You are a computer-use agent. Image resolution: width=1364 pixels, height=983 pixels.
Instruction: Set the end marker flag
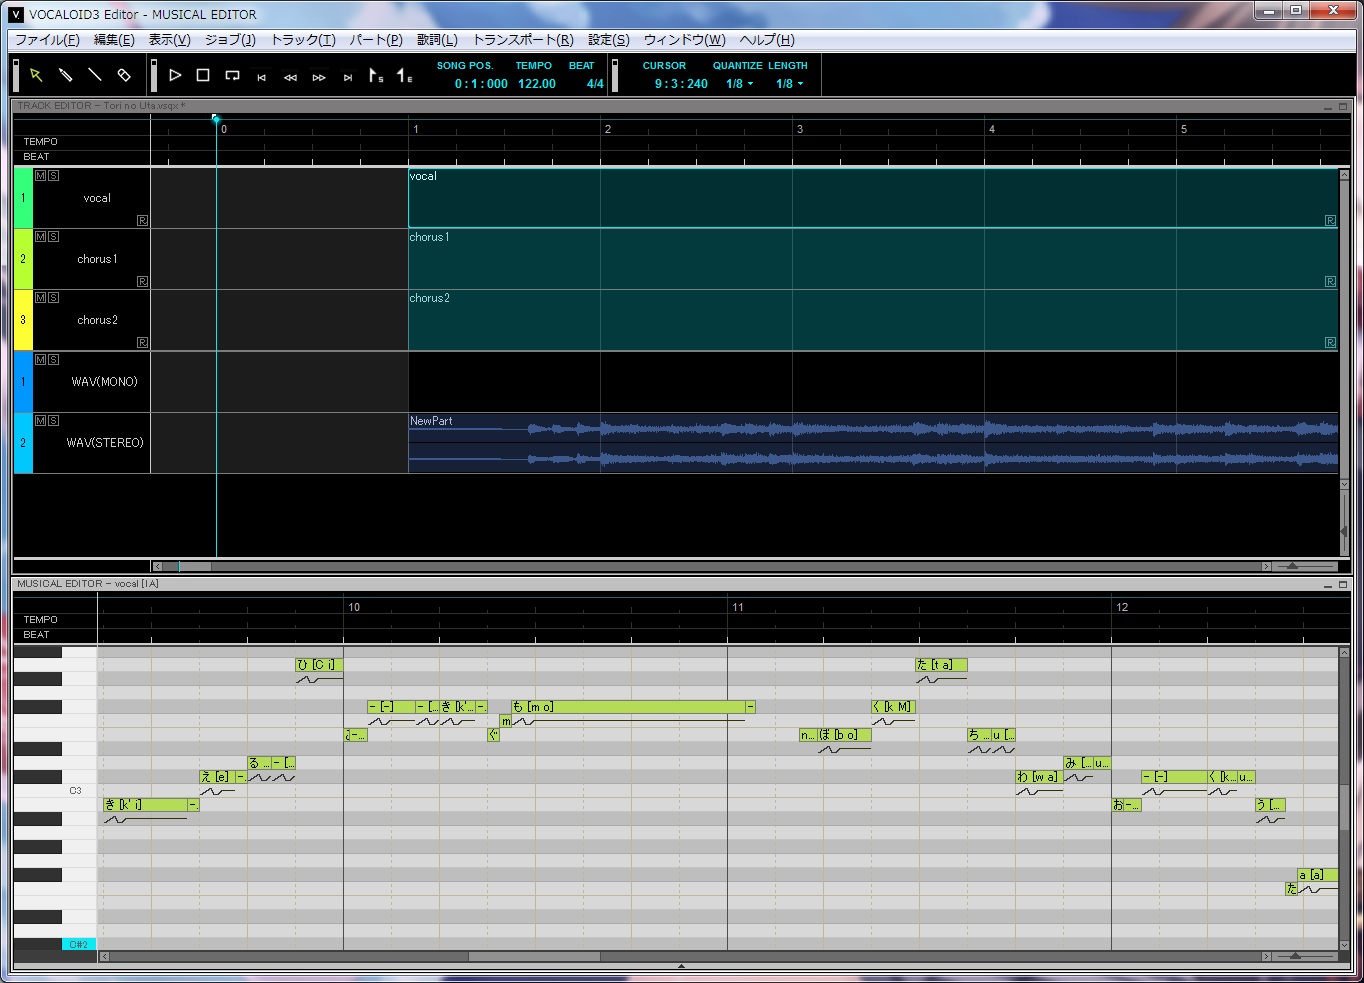[404, 75]
